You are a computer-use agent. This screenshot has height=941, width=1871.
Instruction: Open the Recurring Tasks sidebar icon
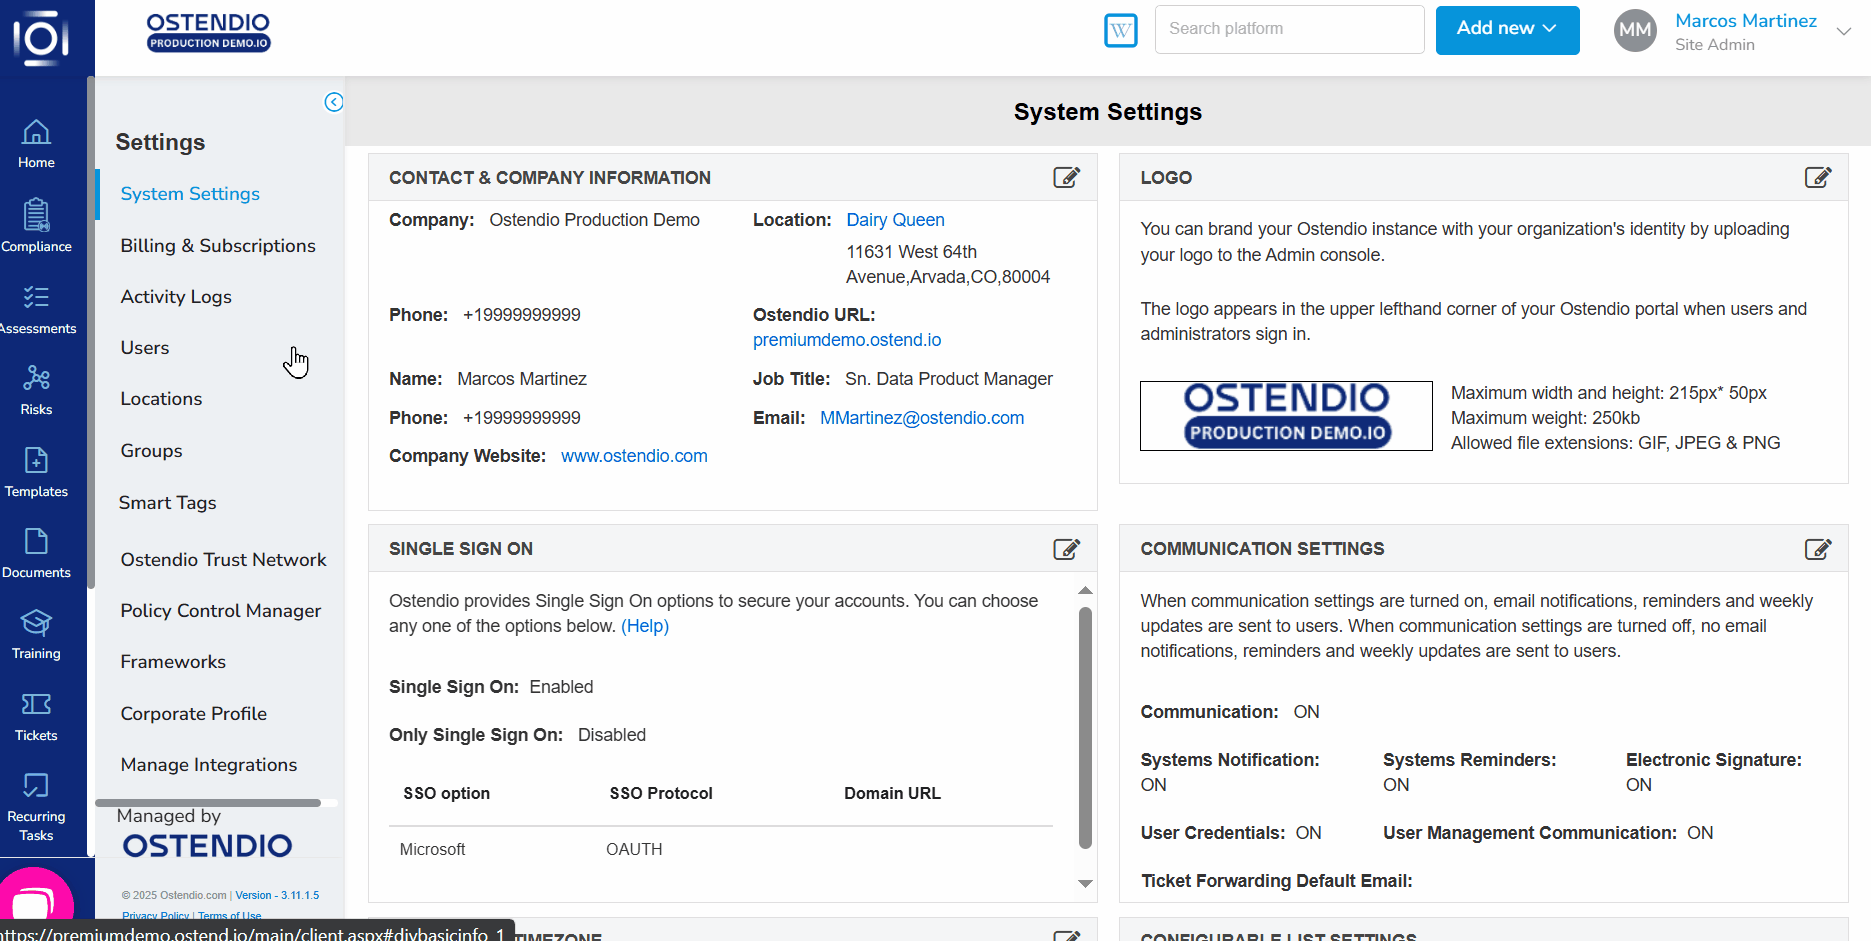click(x=36, y=807)
